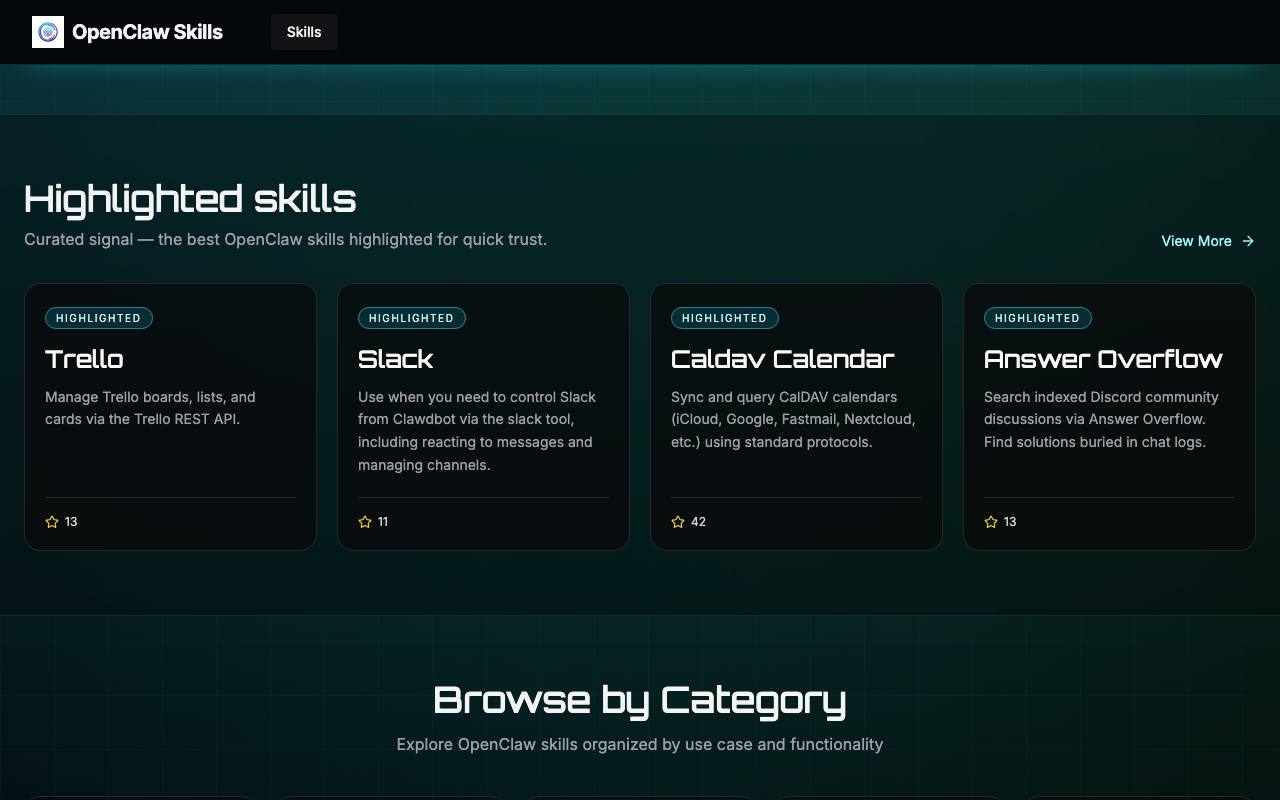Click the Caldav Calendar description text
1280x800 pixels.
point(793,420)
